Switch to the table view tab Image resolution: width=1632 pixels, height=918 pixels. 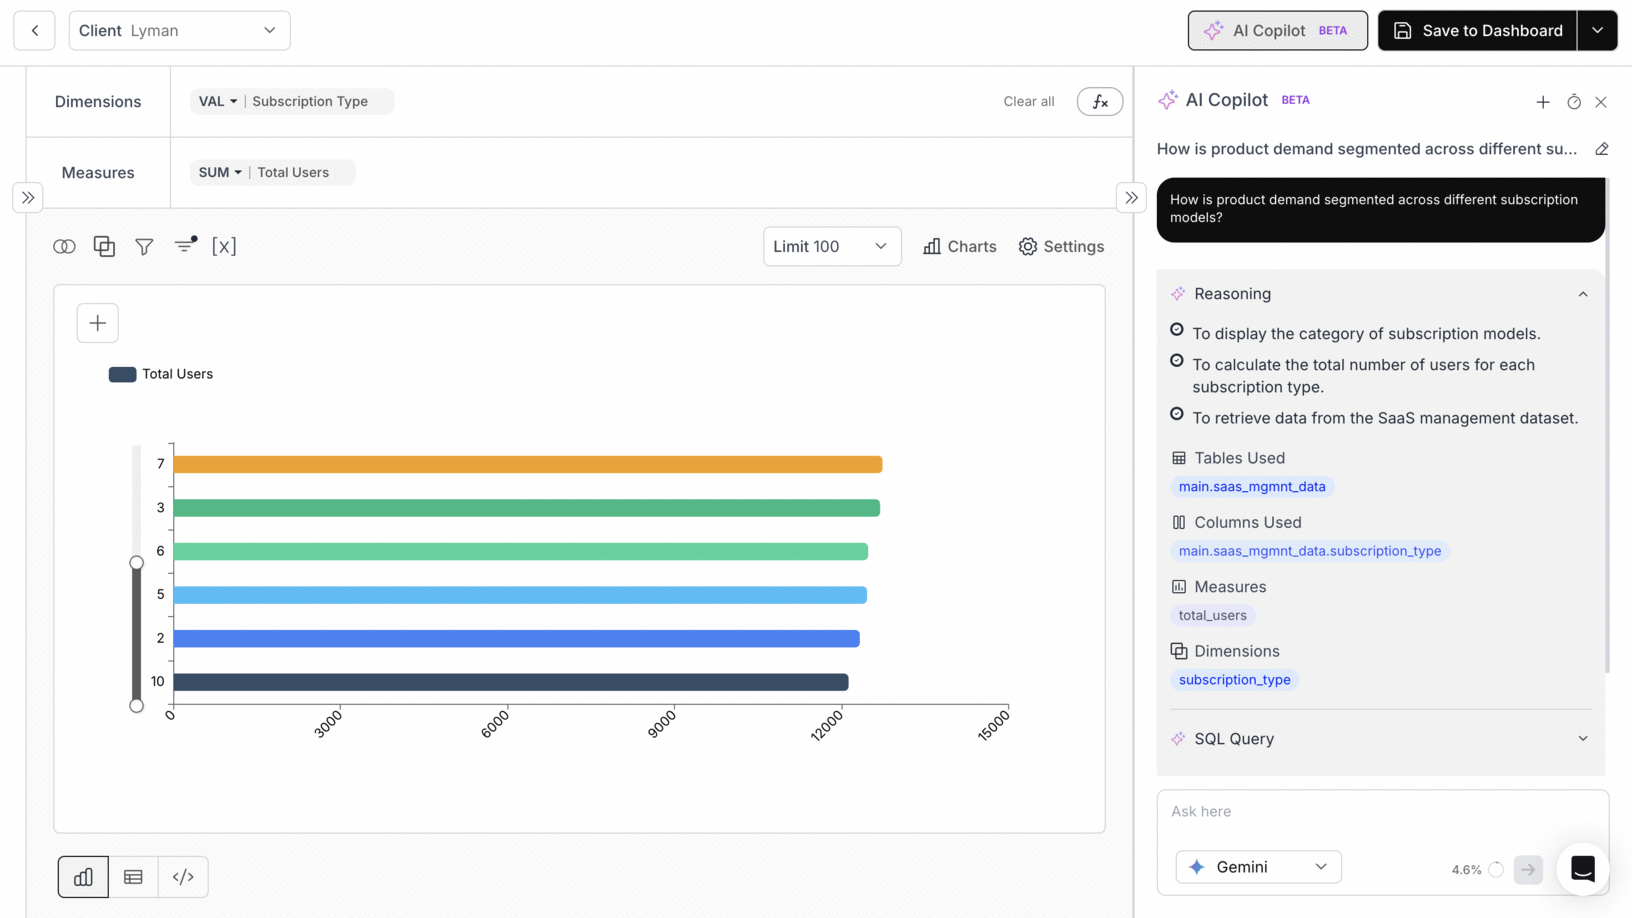point(133,877)
